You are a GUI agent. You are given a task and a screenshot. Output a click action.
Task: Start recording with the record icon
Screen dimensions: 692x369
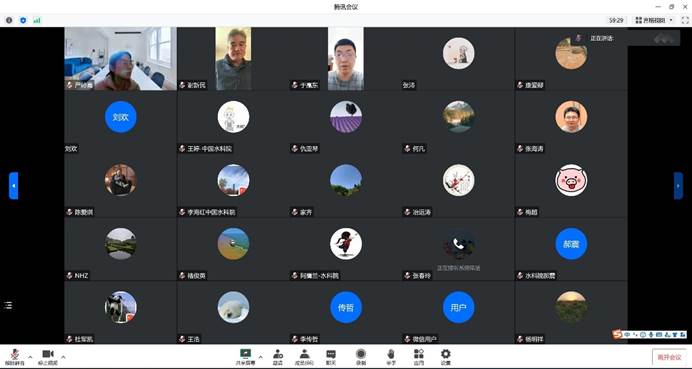click(x=361, y=356)
